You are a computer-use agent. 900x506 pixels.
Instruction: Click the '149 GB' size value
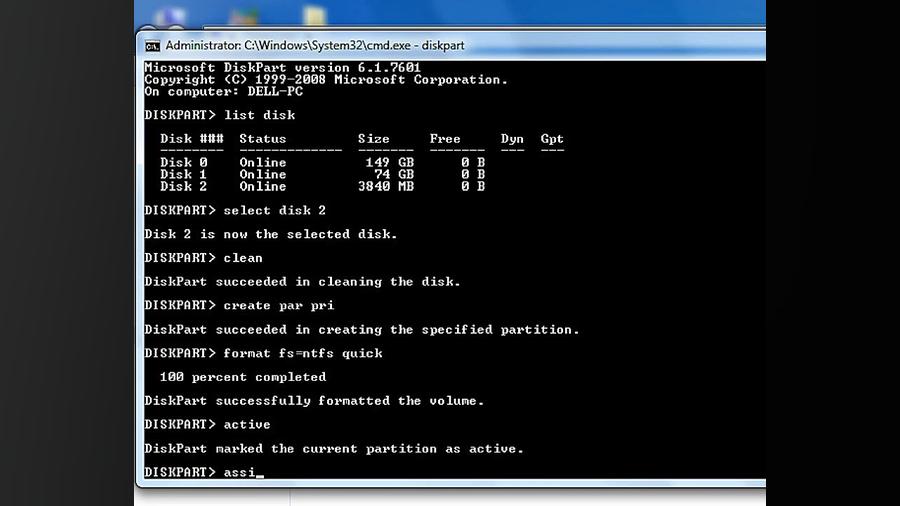(390, 163)
